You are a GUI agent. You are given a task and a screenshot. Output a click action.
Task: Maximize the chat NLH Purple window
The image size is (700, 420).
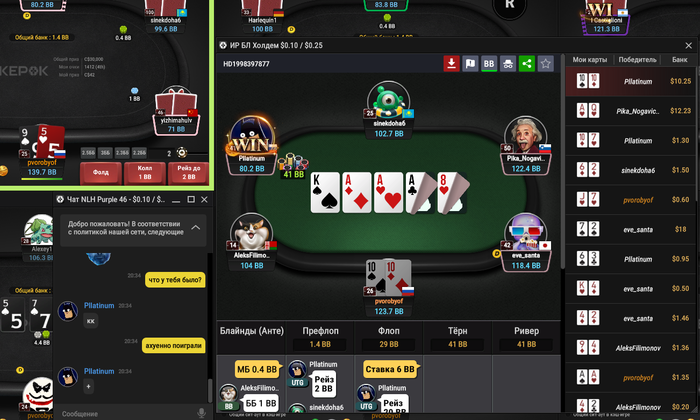click(191, 200)
